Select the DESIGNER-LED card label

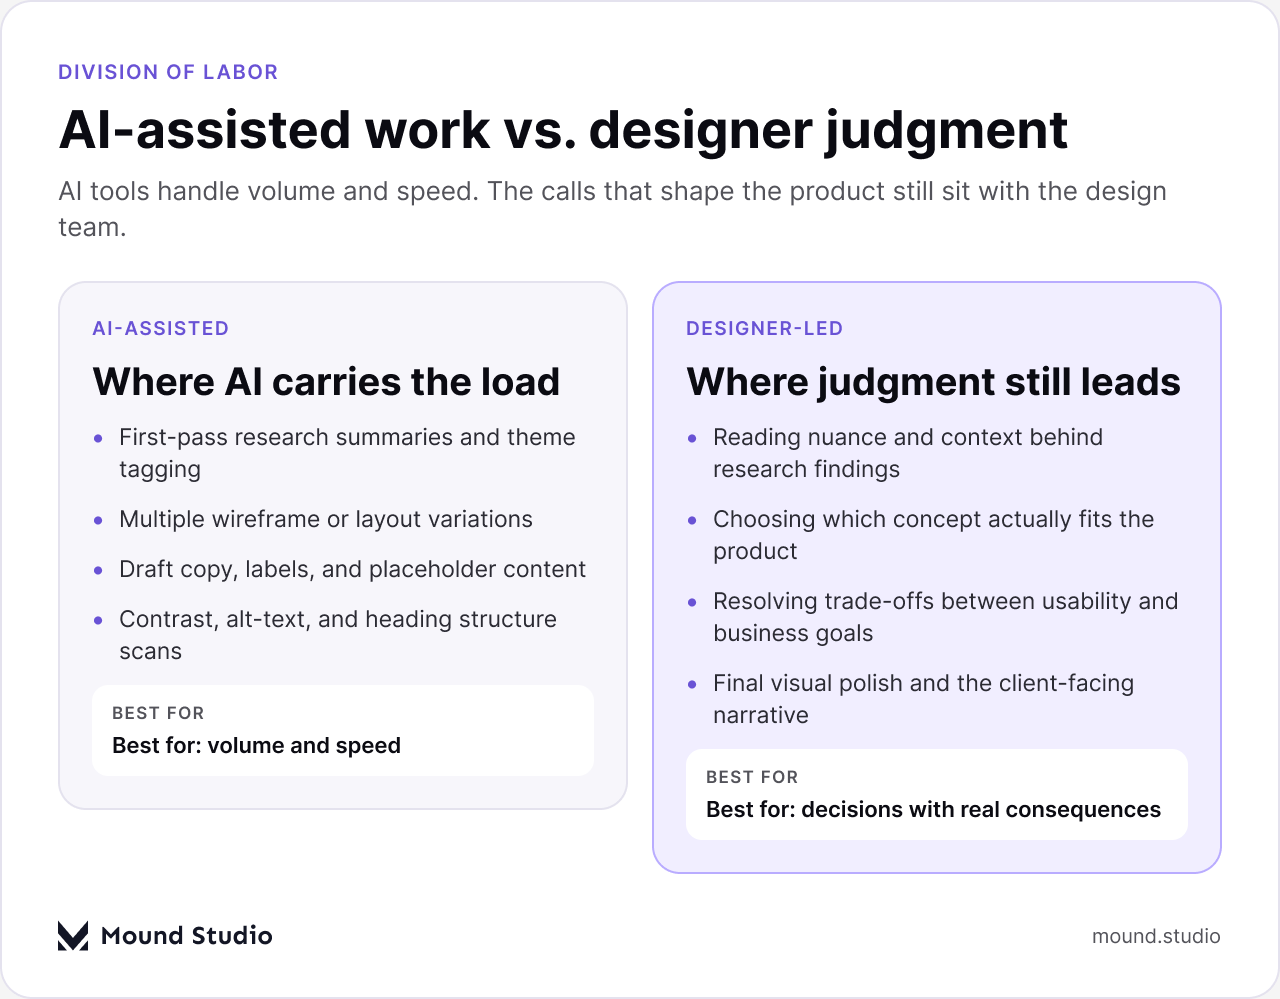[765, 328]
